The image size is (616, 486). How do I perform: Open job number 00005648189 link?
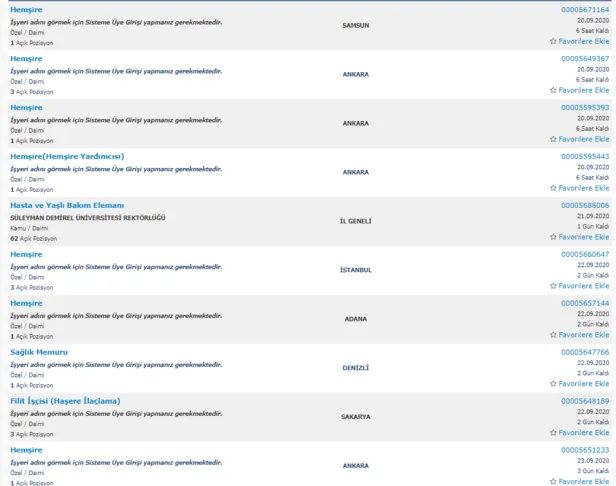click(584, 401)
